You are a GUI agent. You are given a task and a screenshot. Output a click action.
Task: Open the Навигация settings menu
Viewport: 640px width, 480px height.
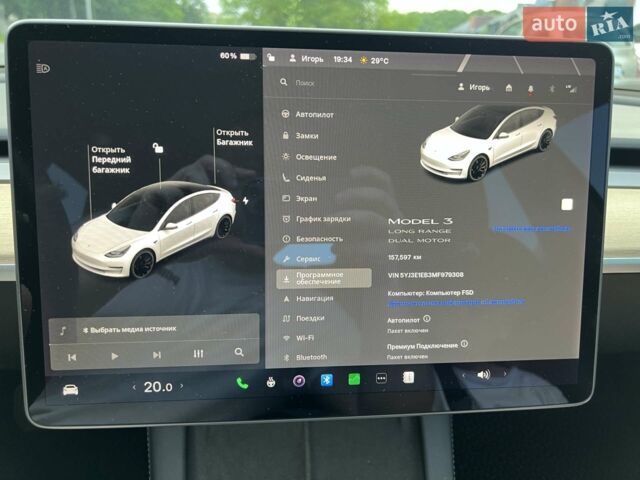pos(309,298)
